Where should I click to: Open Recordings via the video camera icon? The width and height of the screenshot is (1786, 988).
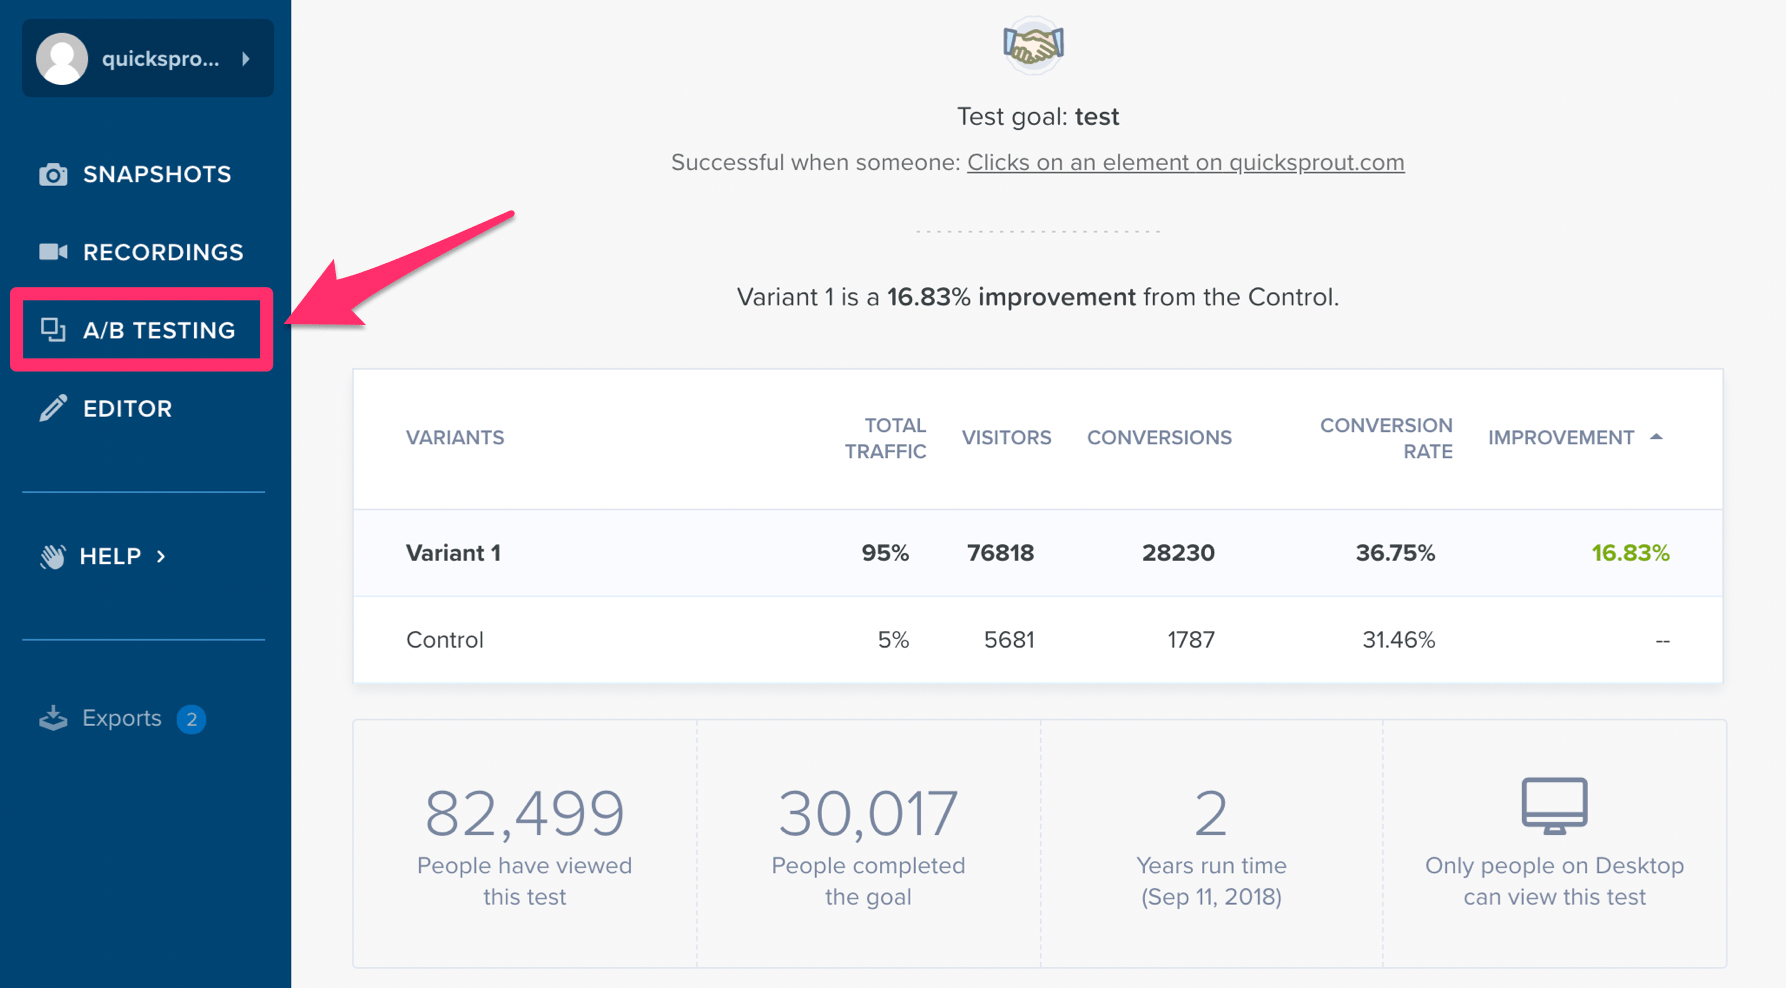pos(52,251)
